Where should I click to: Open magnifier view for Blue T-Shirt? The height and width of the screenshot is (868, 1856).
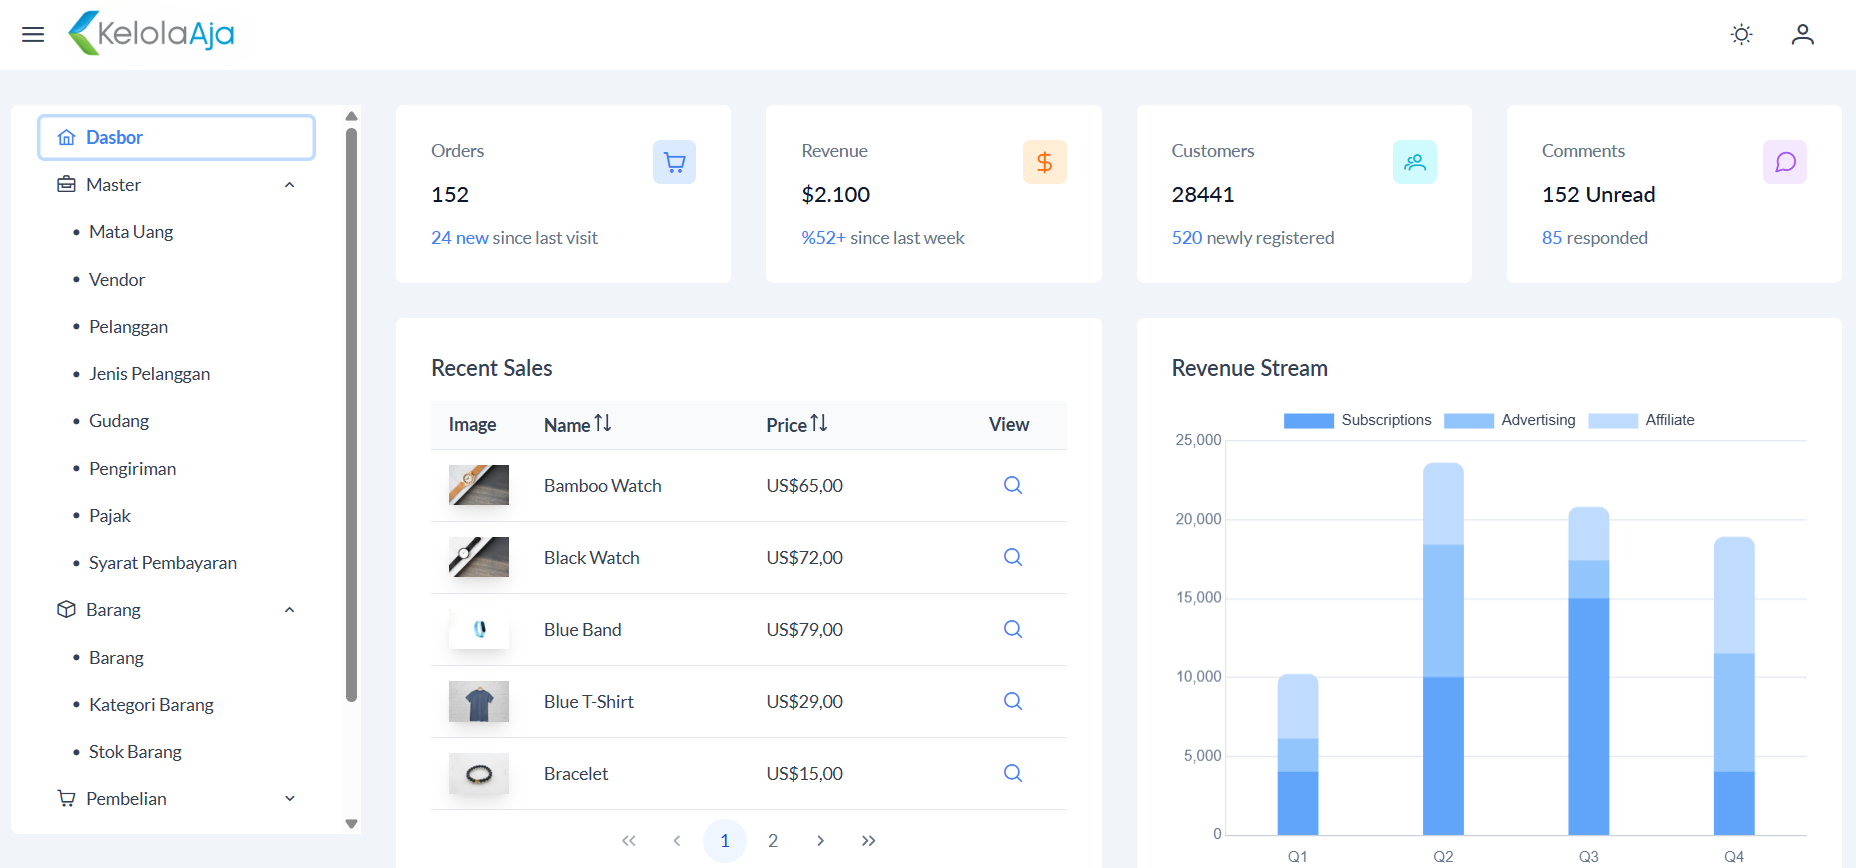1012,701
